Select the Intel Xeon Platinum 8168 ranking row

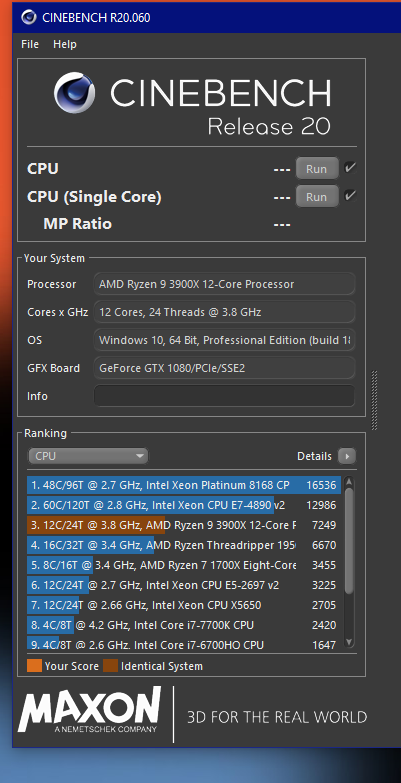click(184, 485)
